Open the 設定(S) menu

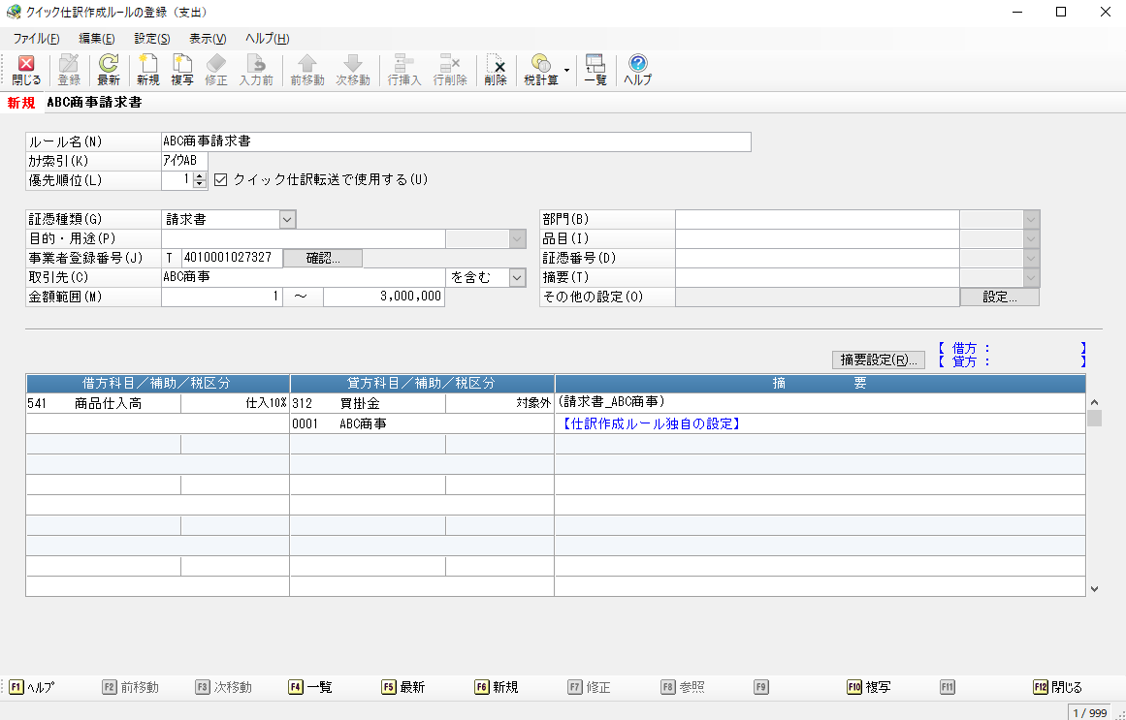152,39
